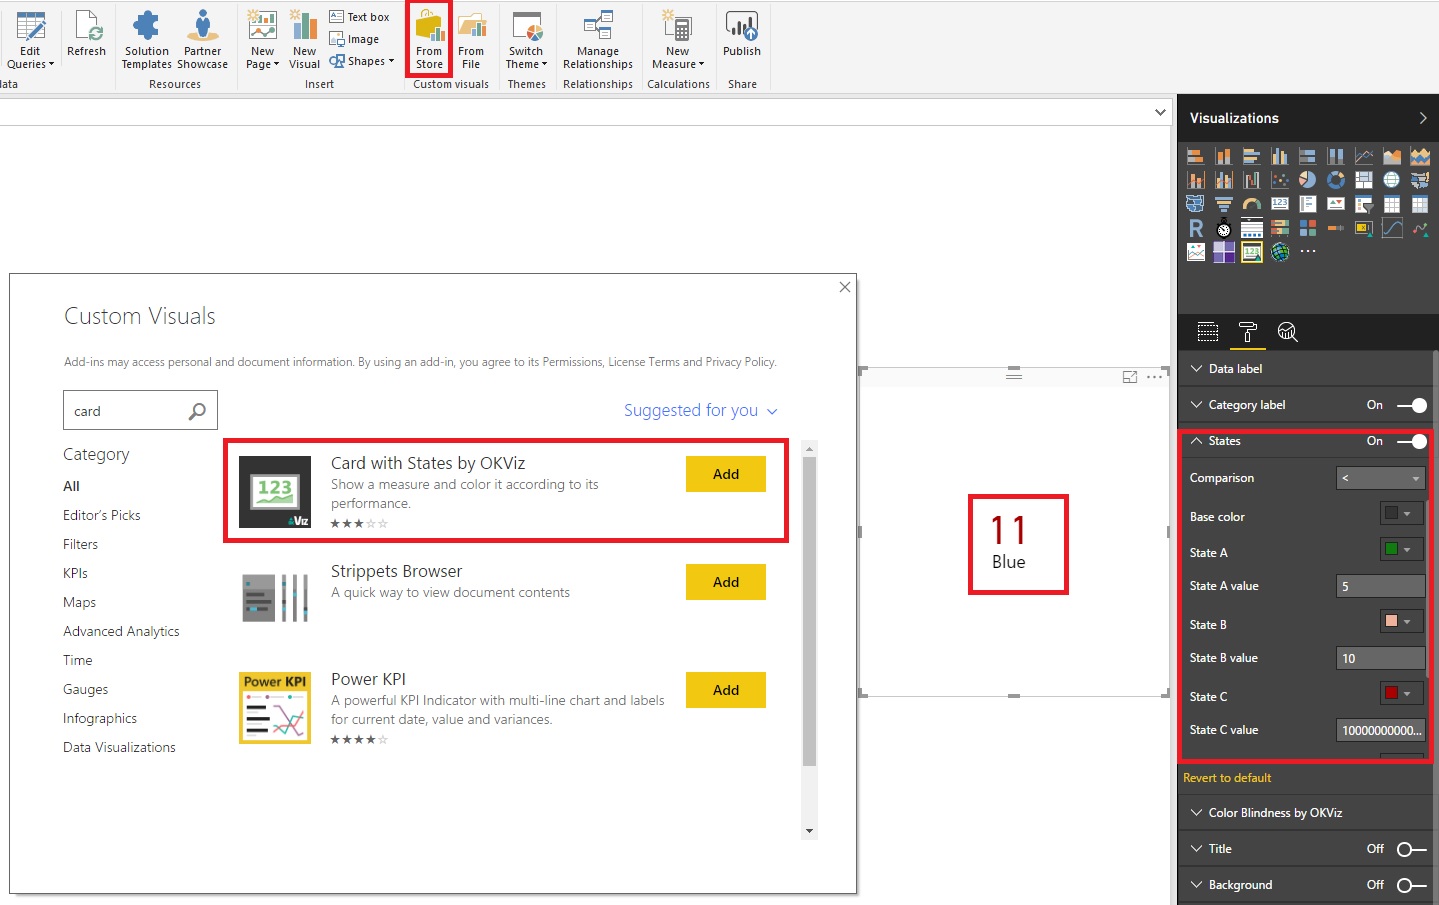Click the New Visual ribbon button
Screen dimensions: 1439x905
[304, 40]
